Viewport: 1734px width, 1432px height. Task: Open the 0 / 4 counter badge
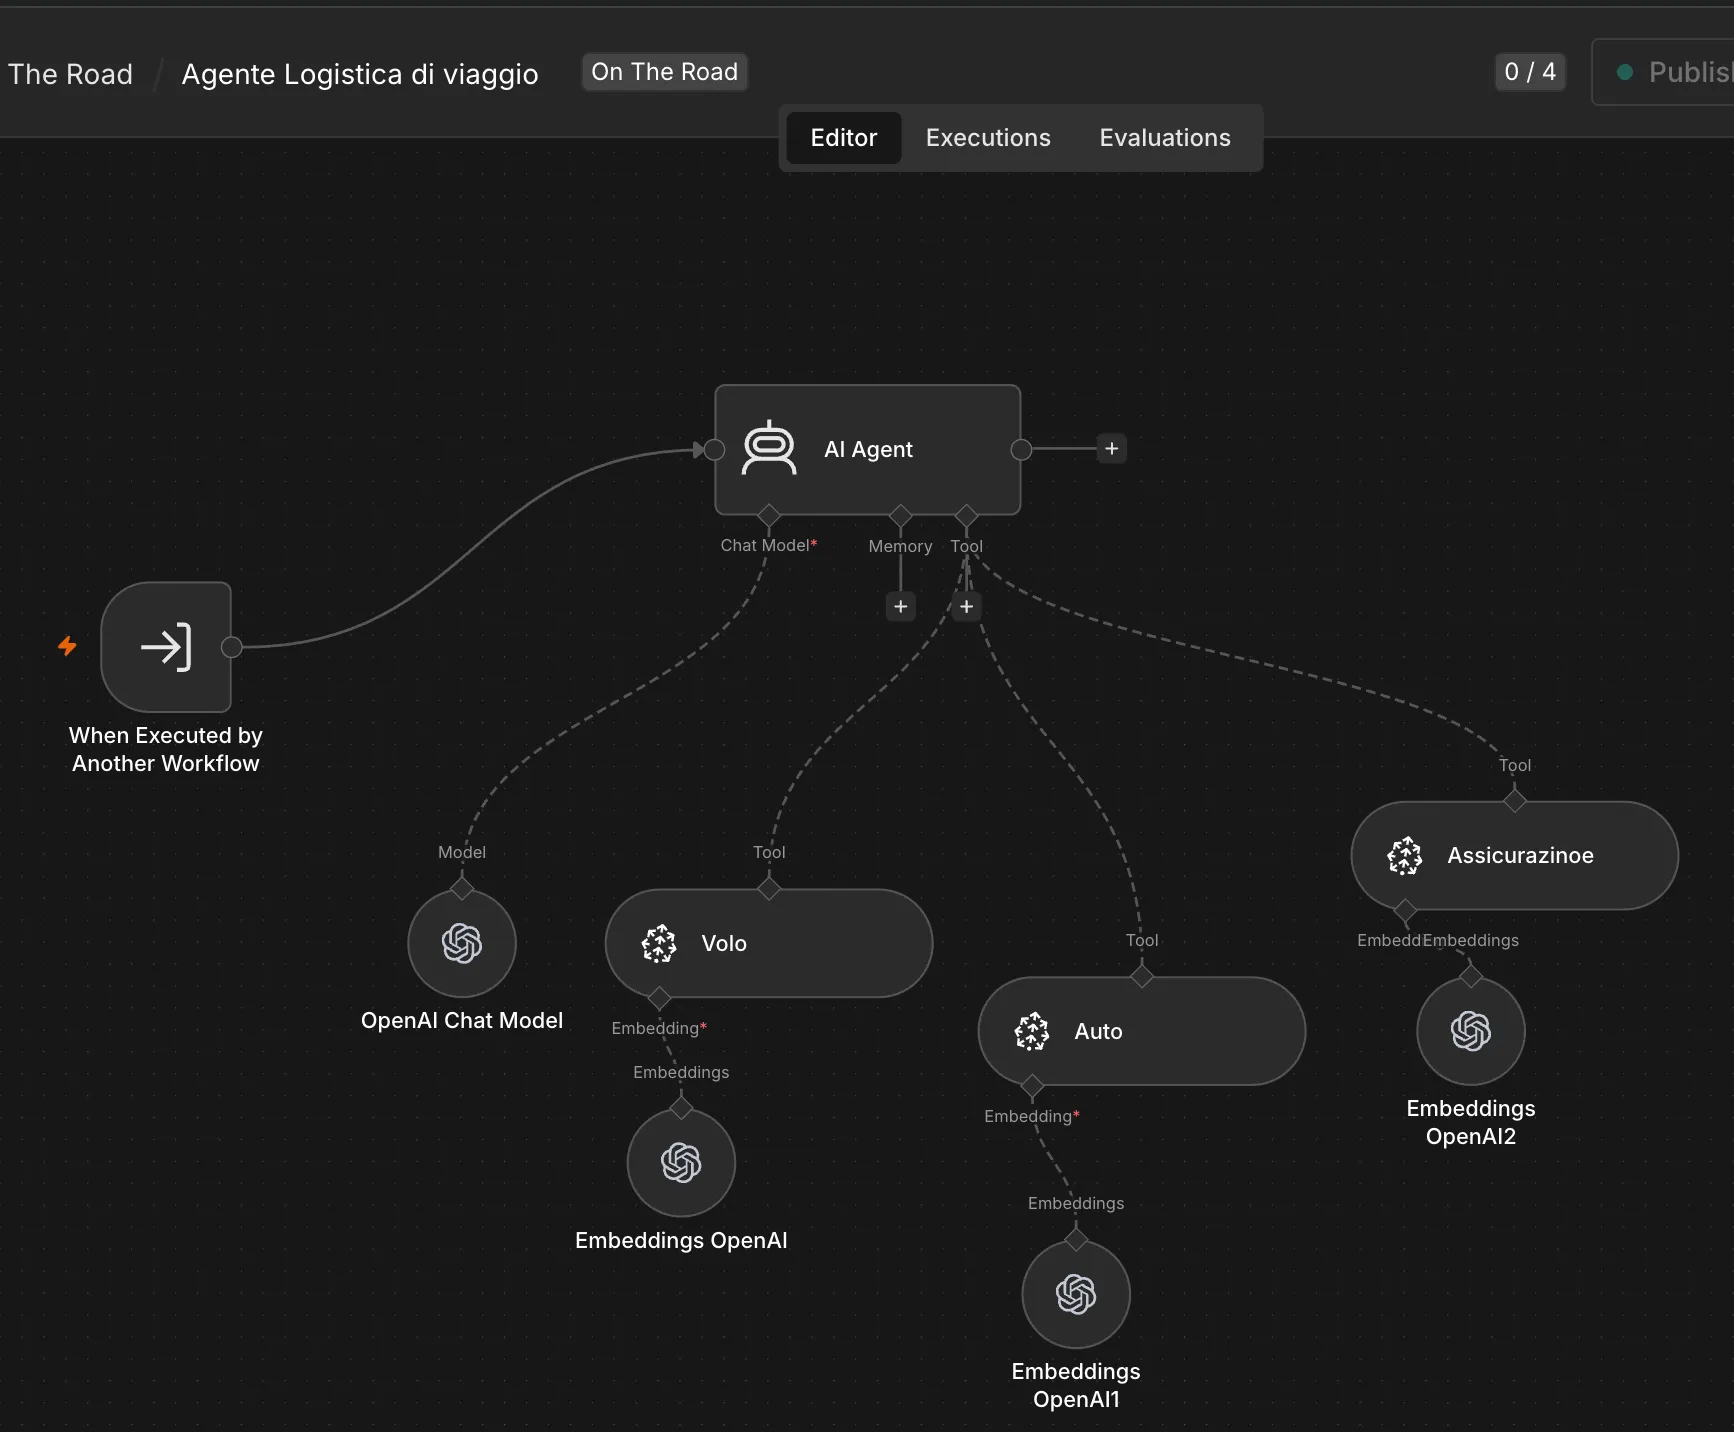[1530, 72]
